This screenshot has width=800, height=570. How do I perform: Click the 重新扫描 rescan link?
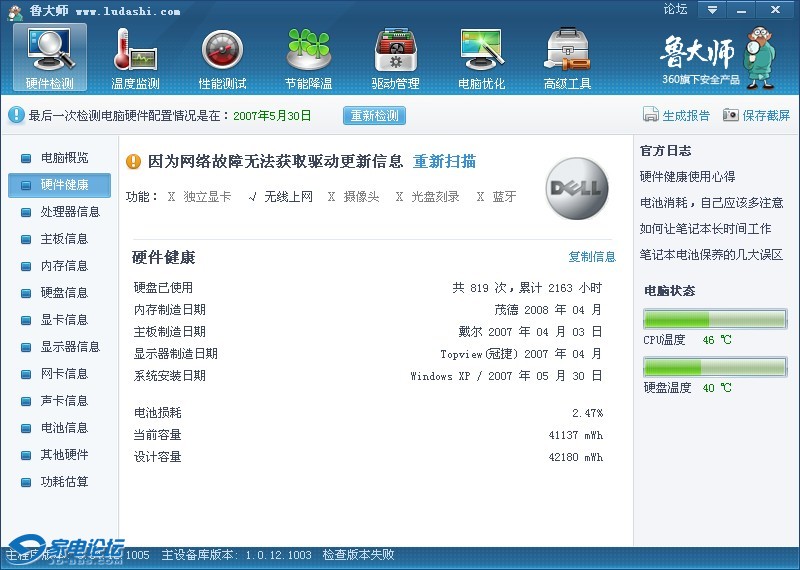[444, 161]
